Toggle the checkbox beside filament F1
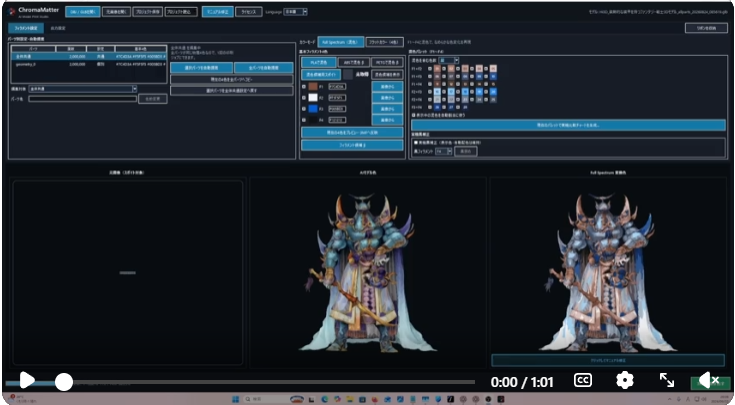This screenshot has width=735, height=405. (x=304, y=87)
